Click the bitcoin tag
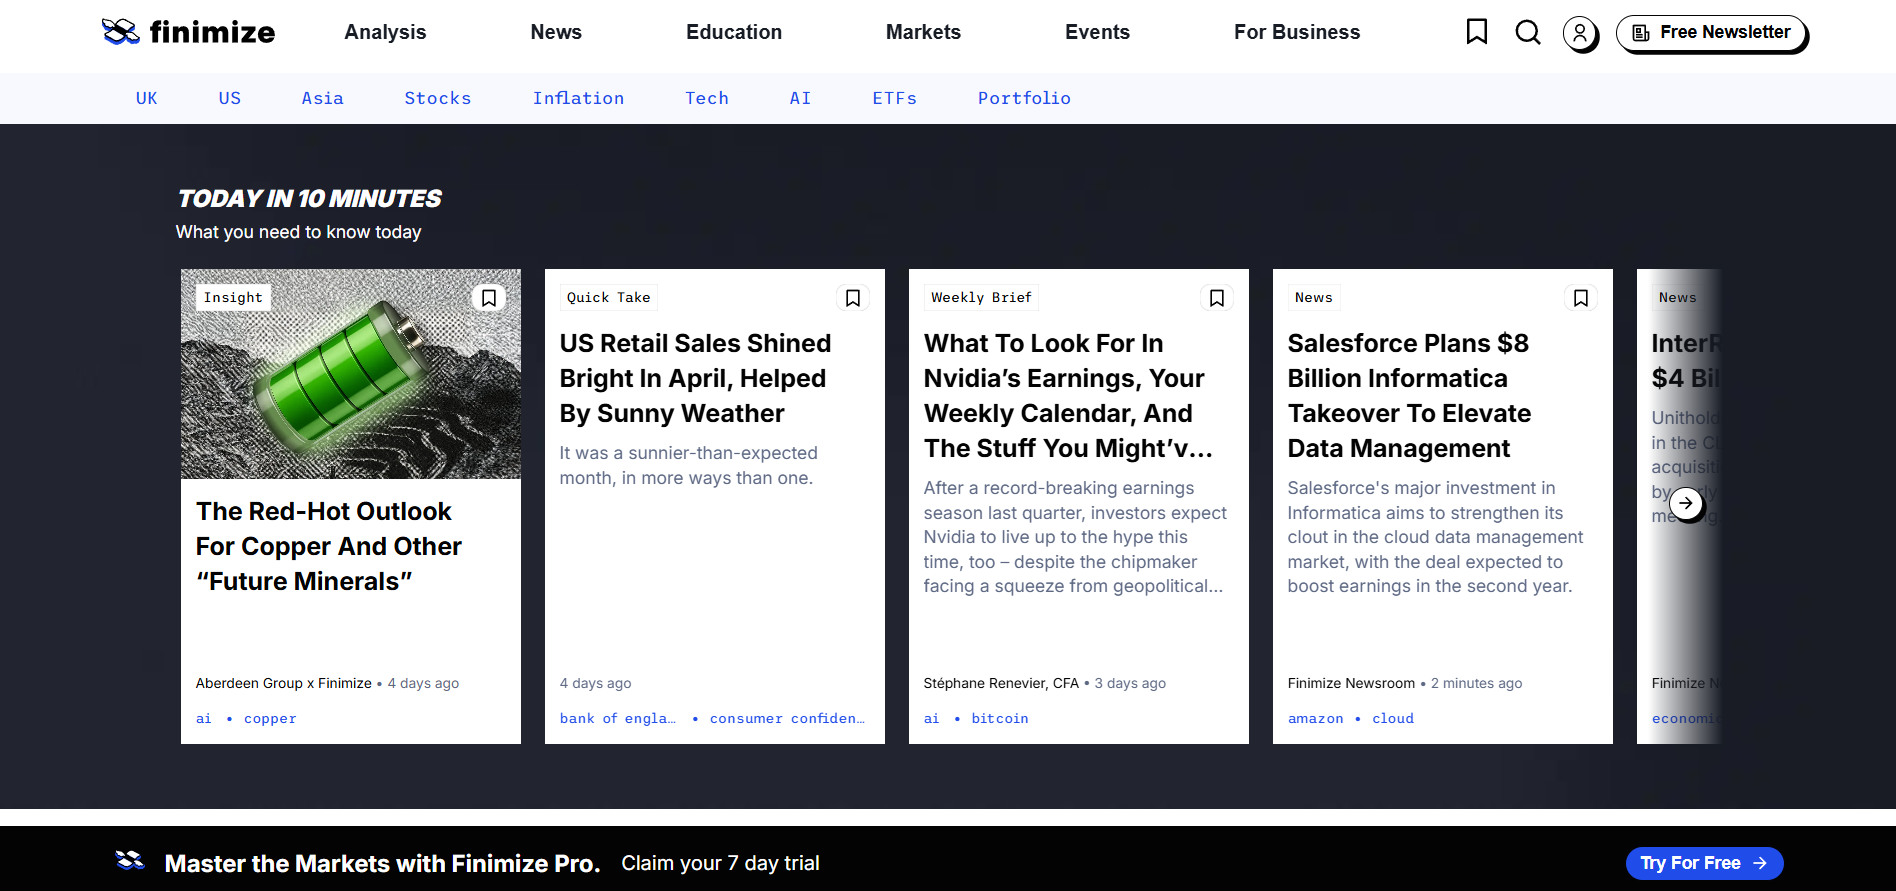 pos(1000,718)
